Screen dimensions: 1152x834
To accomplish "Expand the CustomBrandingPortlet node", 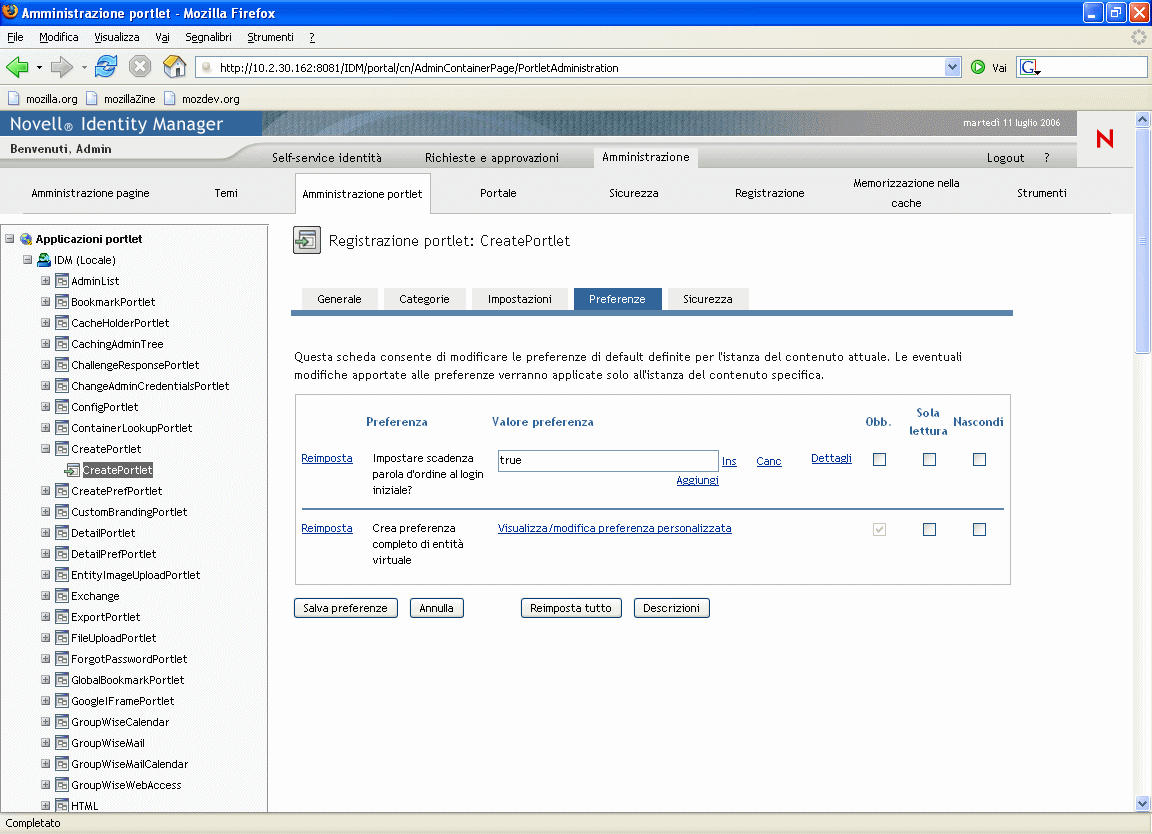I will (46, 511).
